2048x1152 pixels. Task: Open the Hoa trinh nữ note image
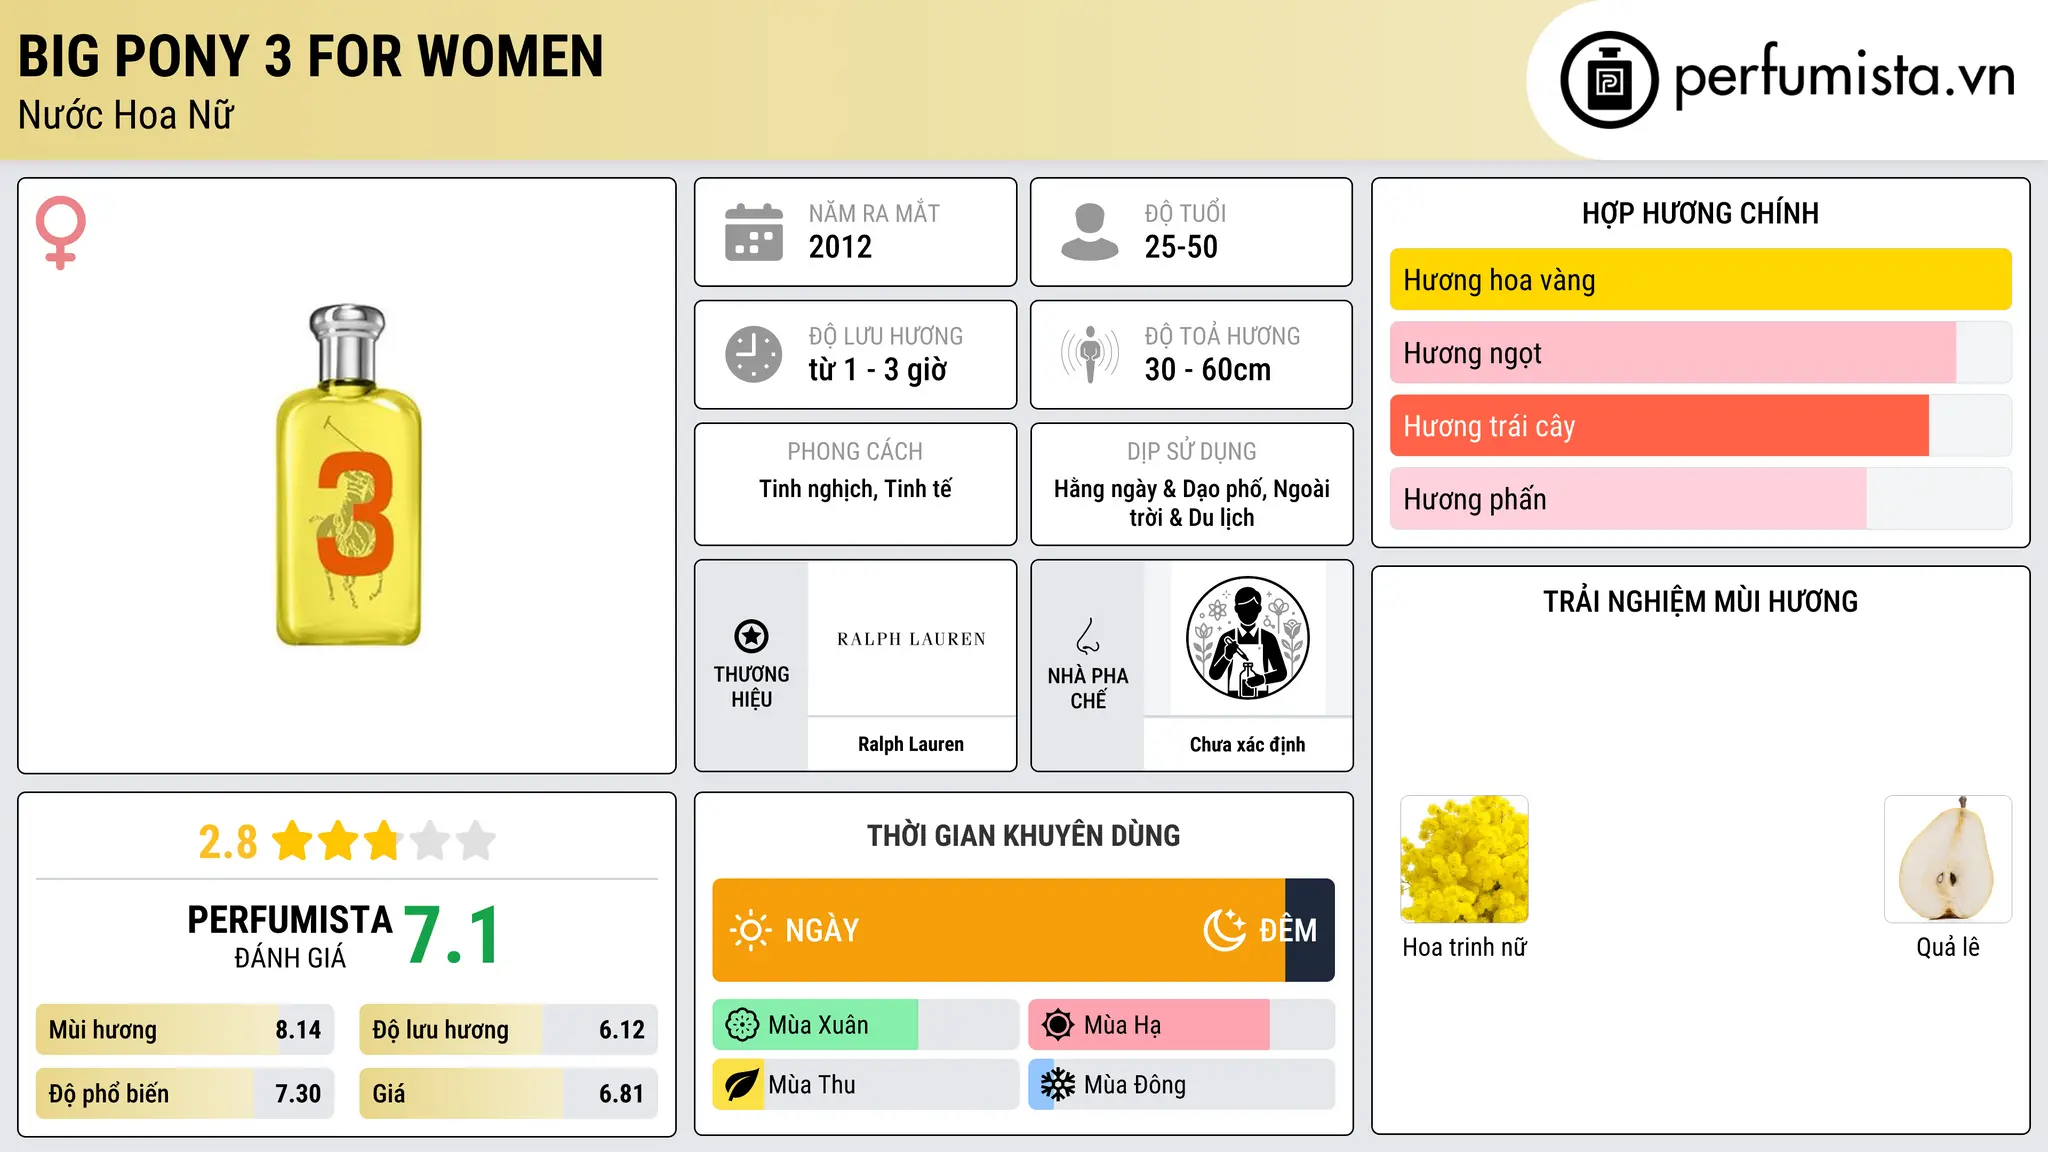pyautogui.click(x=1465, y=859)
